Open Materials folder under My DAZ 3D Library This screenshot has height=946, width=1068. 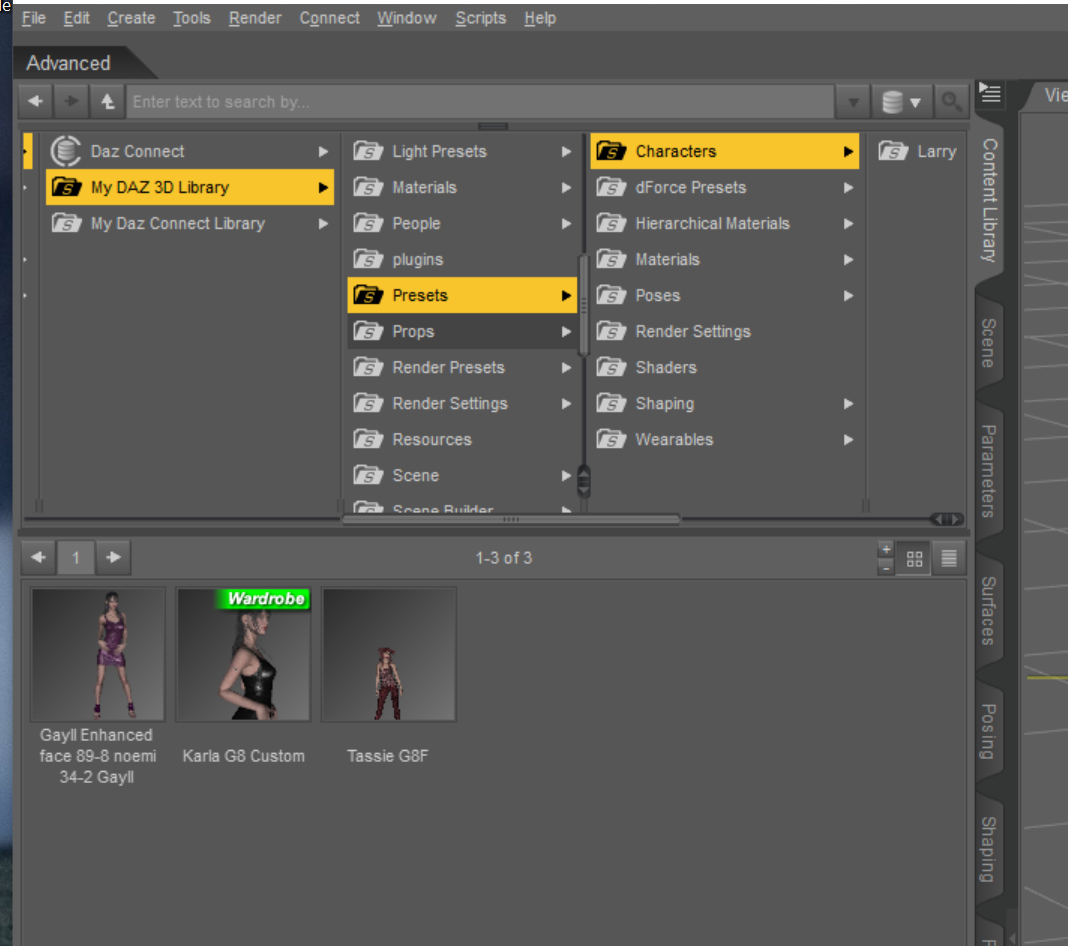point(462,187)
